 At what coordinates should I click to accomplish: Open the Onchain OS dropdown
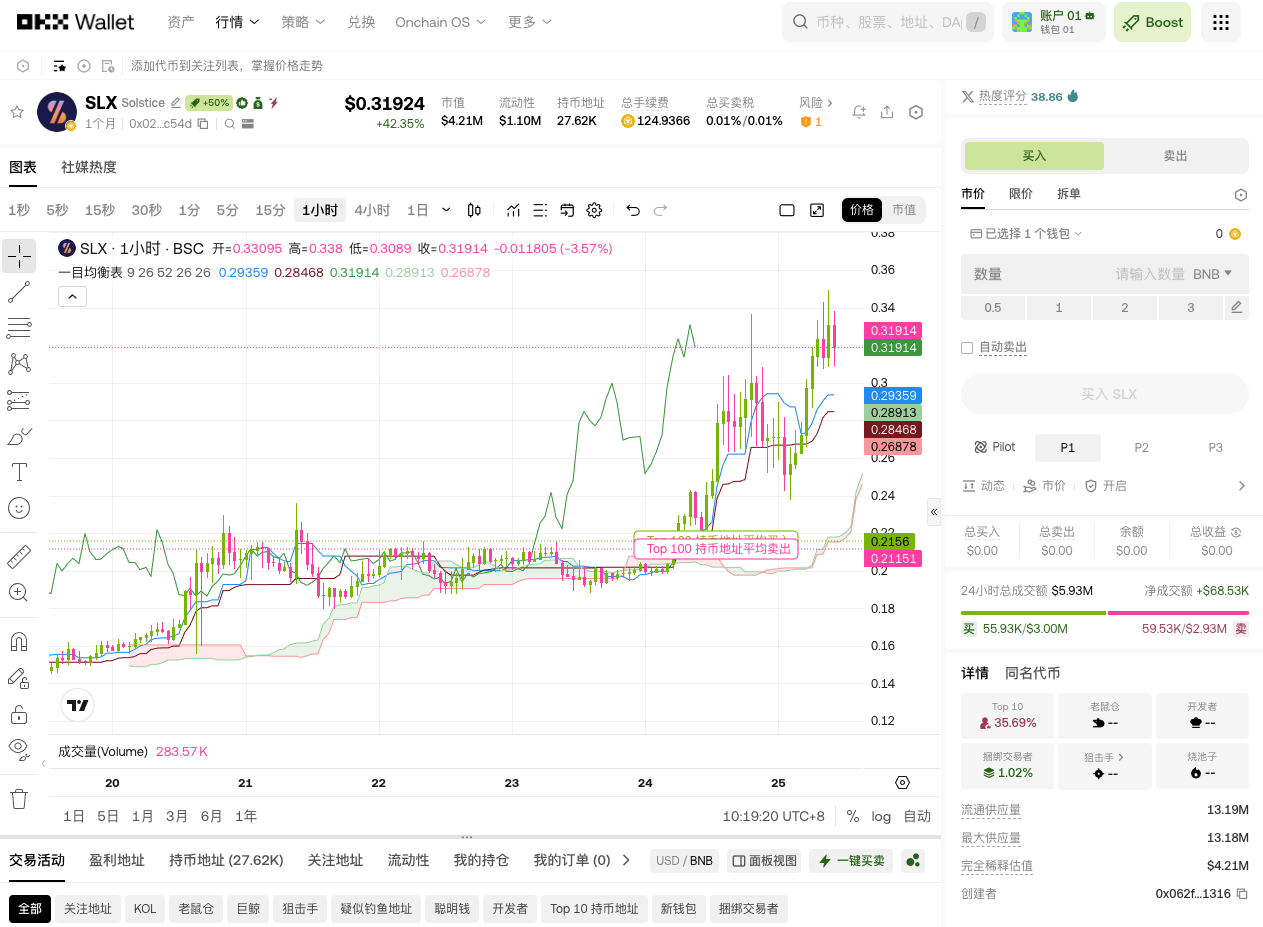pyautogui.click(x=441, y=22)
